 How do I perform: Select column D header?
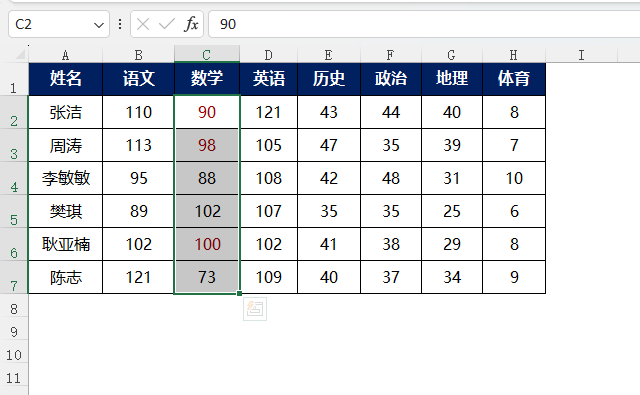tap(269, 54)
